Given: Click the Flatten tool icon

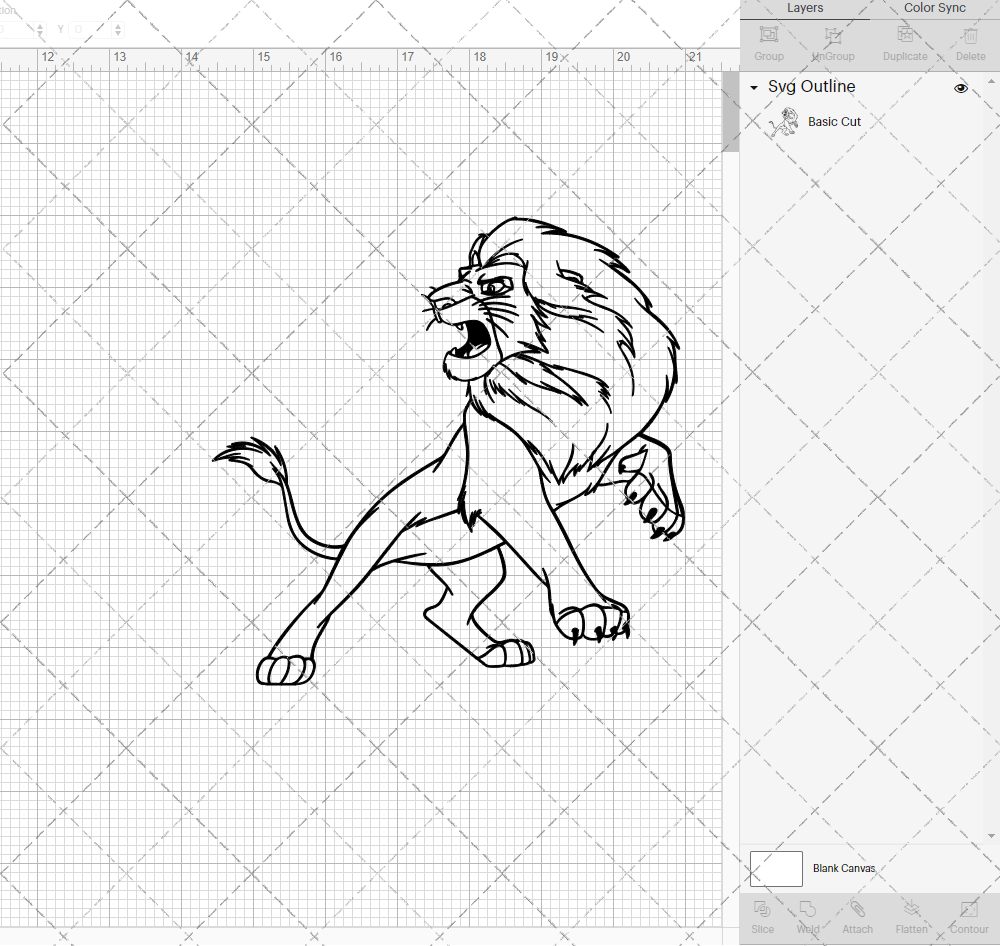Looking at the screenshot, I should coord(910,910).
